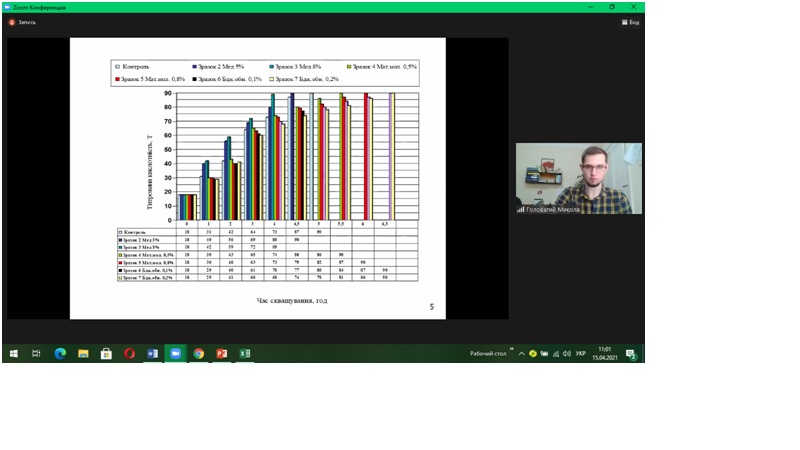Switch to Word in the taskbar
Viewport: 800px width, 450px height.
click(152, 354)
